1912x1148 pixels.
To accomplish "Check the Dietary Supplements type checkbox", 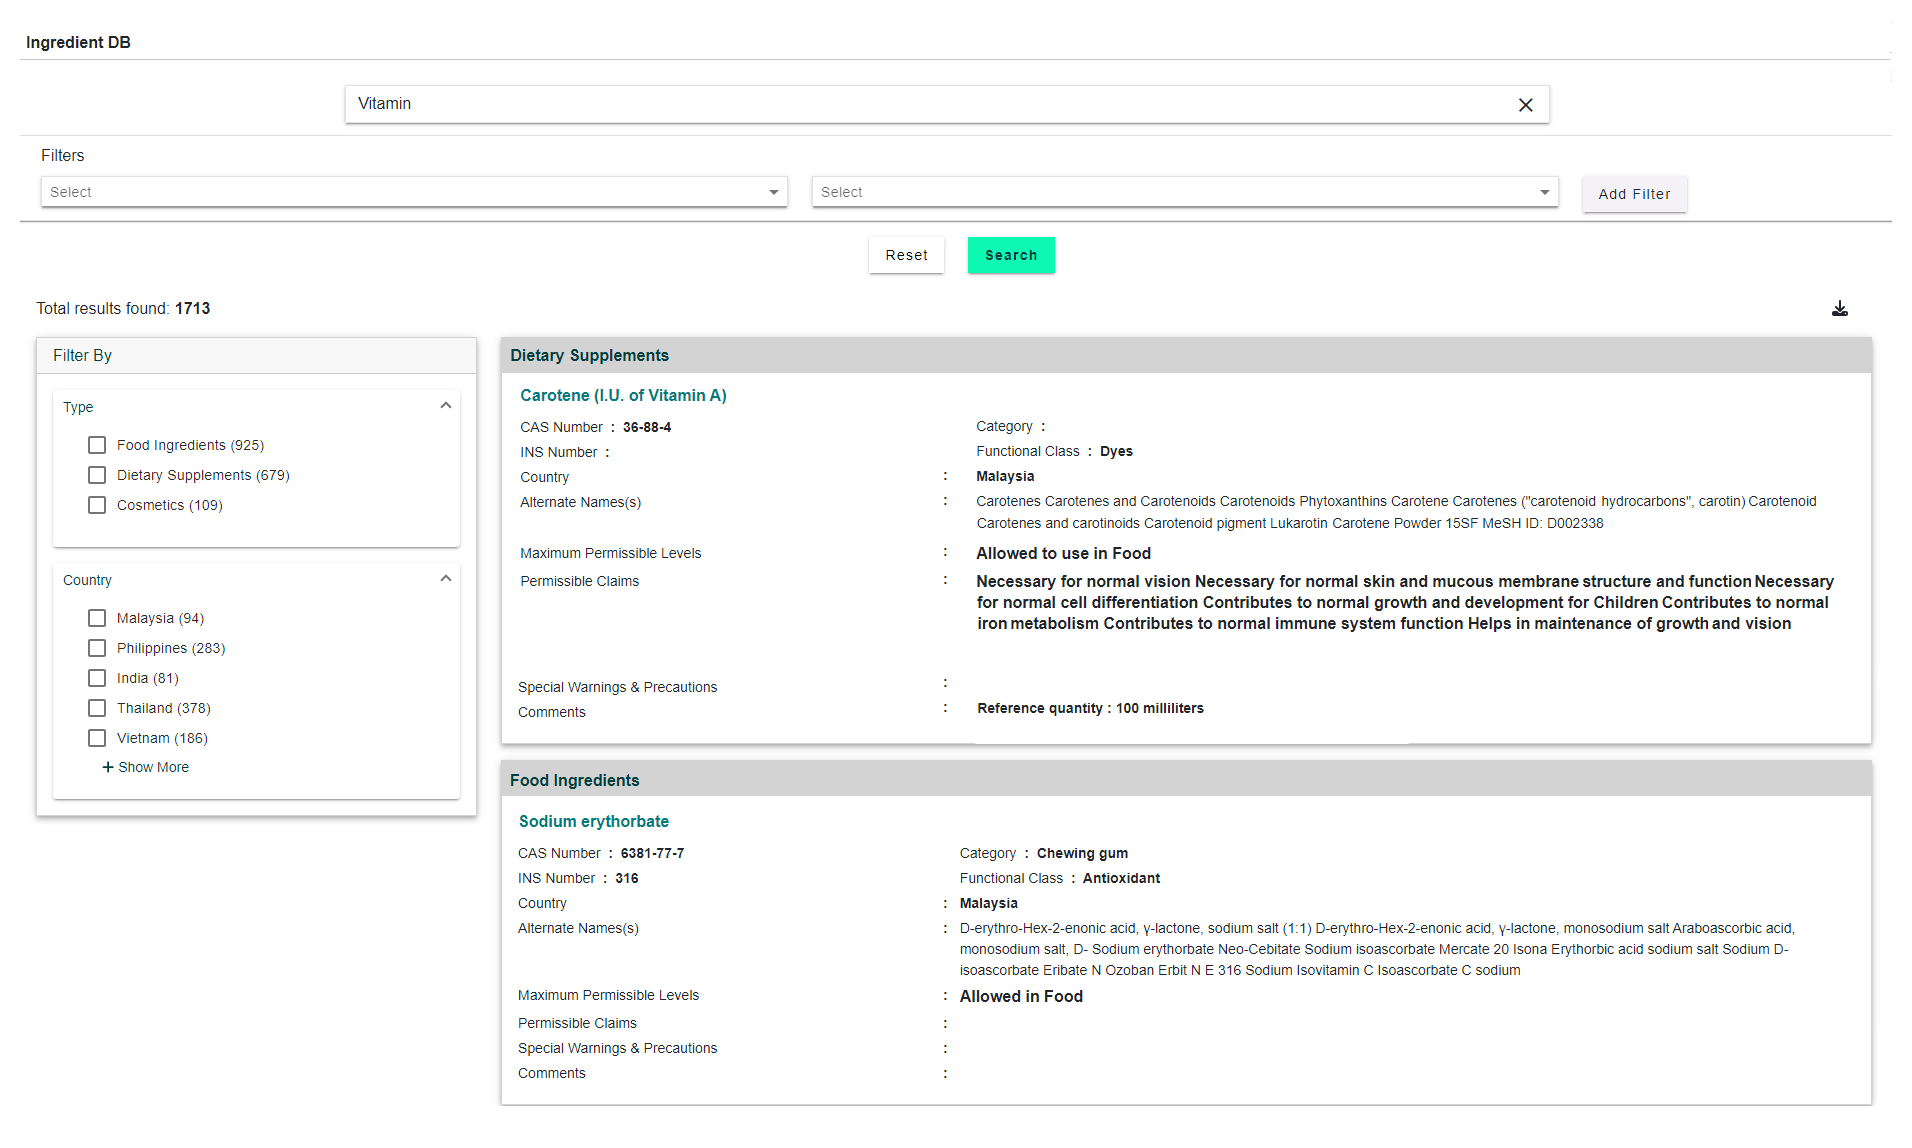I will click(97, 475).
